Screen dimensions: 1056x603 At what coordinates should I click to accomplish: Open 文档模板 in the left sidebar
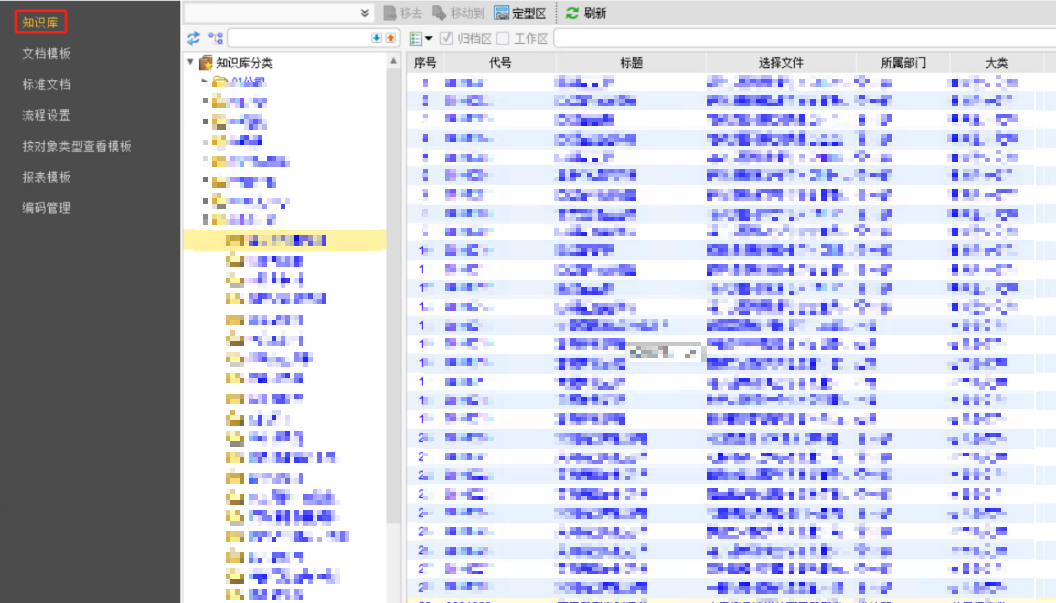pyautogui.click(x=47, y=53)
